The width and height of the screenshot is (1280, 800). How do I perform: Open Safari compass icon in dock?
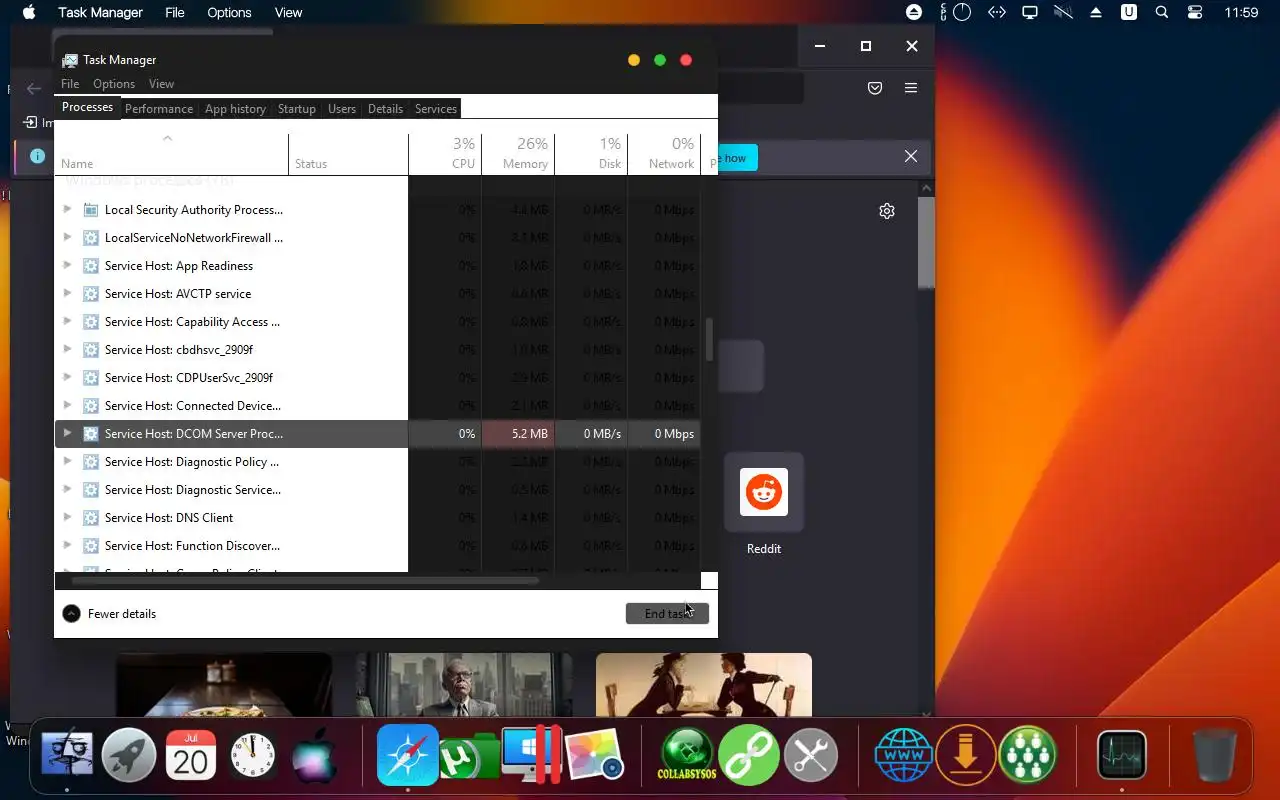(x=408, y=755)
